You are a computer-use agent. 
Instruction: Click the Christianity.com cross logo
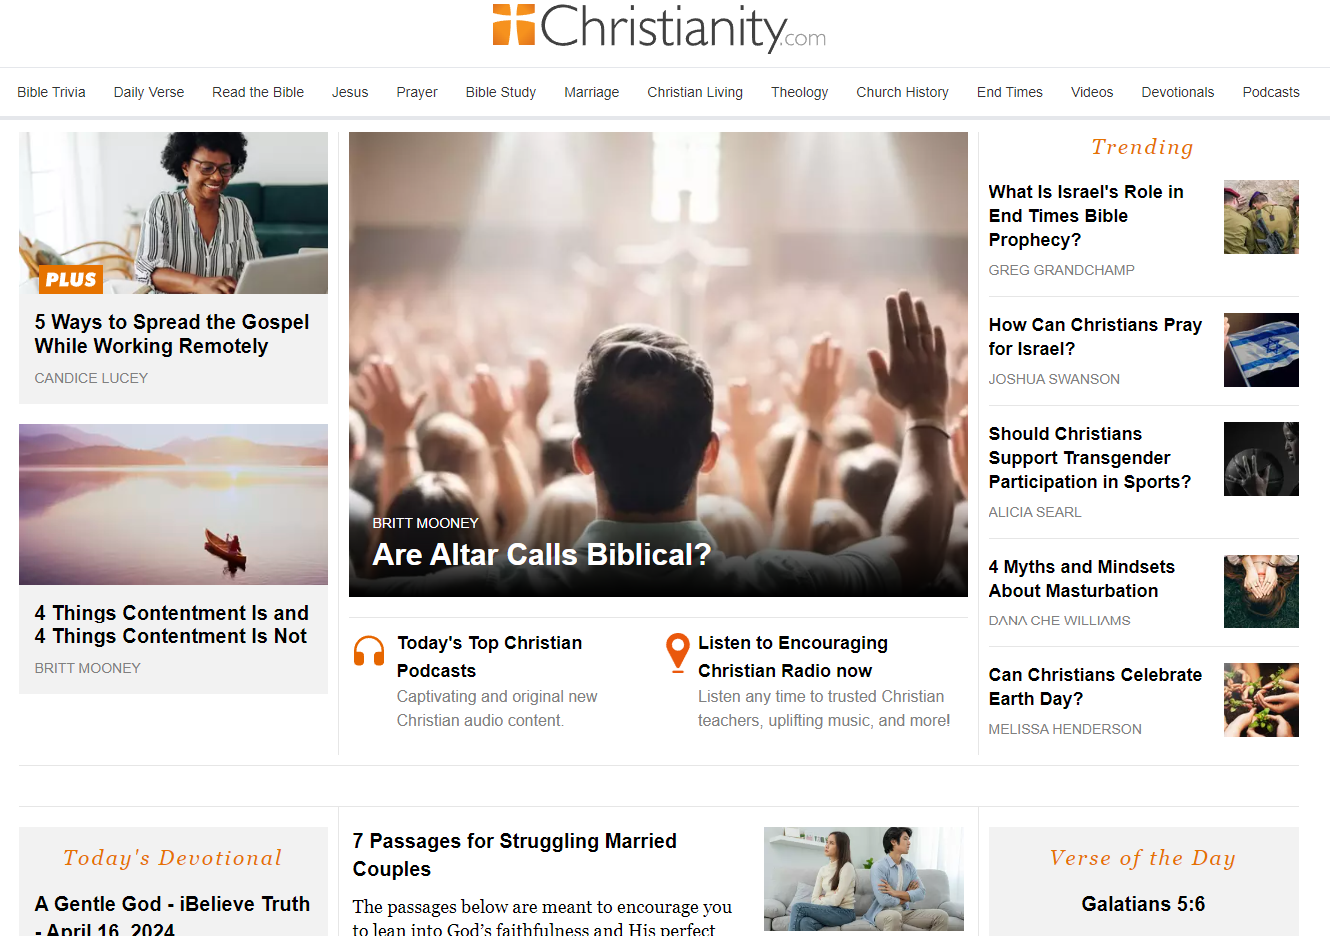point(514,25)
